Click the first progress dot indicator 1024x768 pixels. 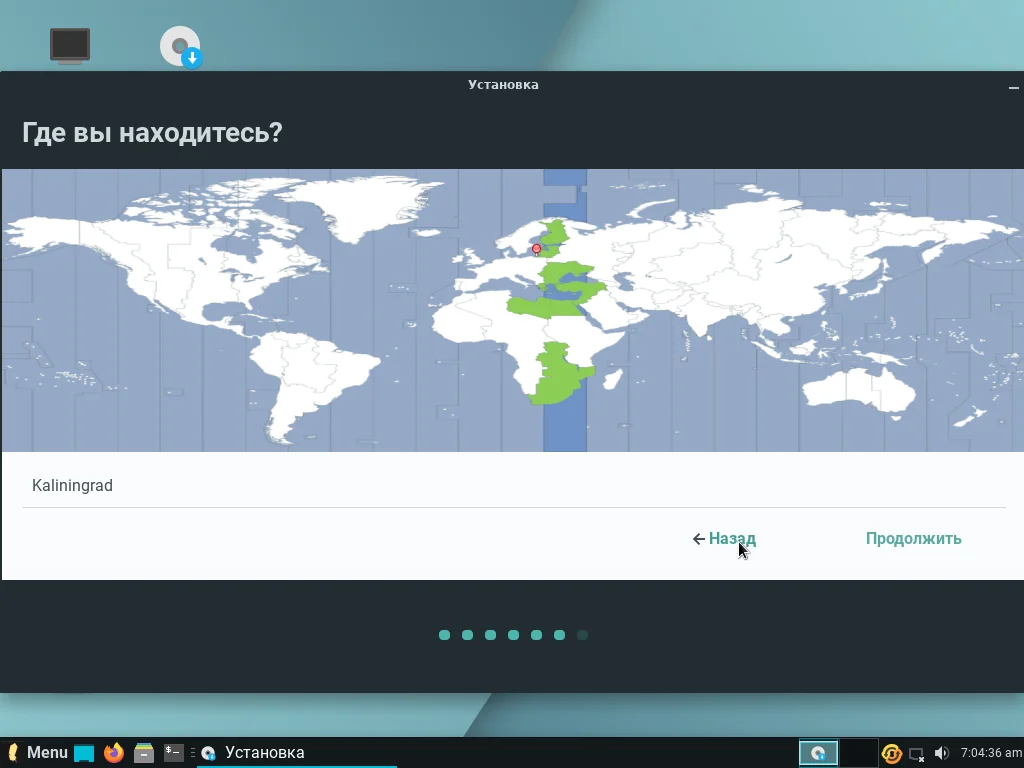tap(445, 635)
